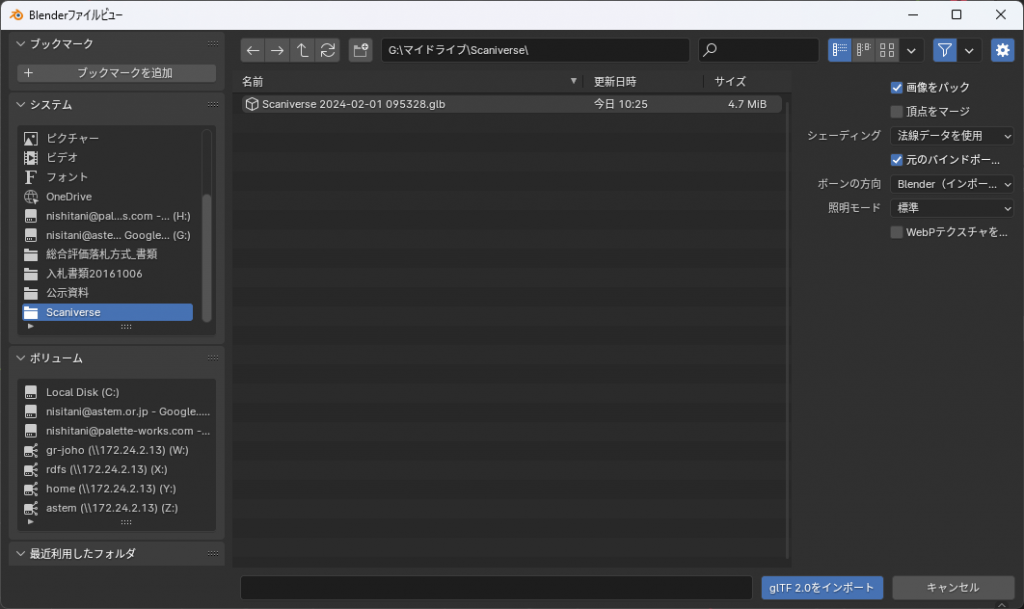Viewport: 1024px width, 609px height.
Task: Open rdfs (X:) network drive
Action: click(x=116, y=469)
